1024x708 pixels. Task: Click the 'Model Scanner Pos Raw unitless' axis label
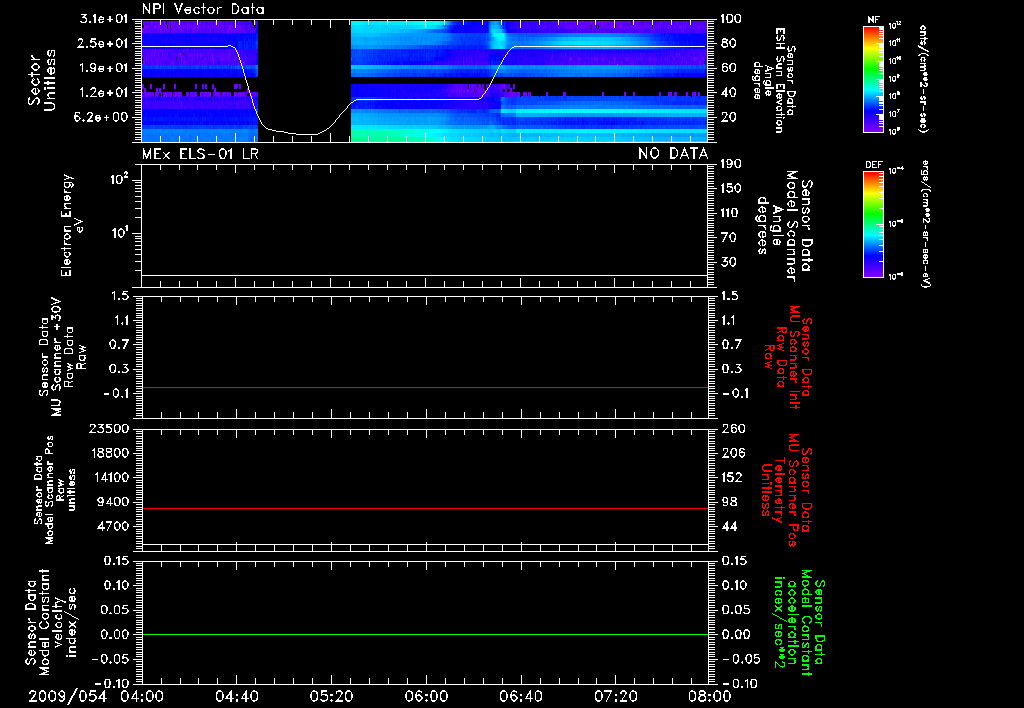(x=56, y=490)
